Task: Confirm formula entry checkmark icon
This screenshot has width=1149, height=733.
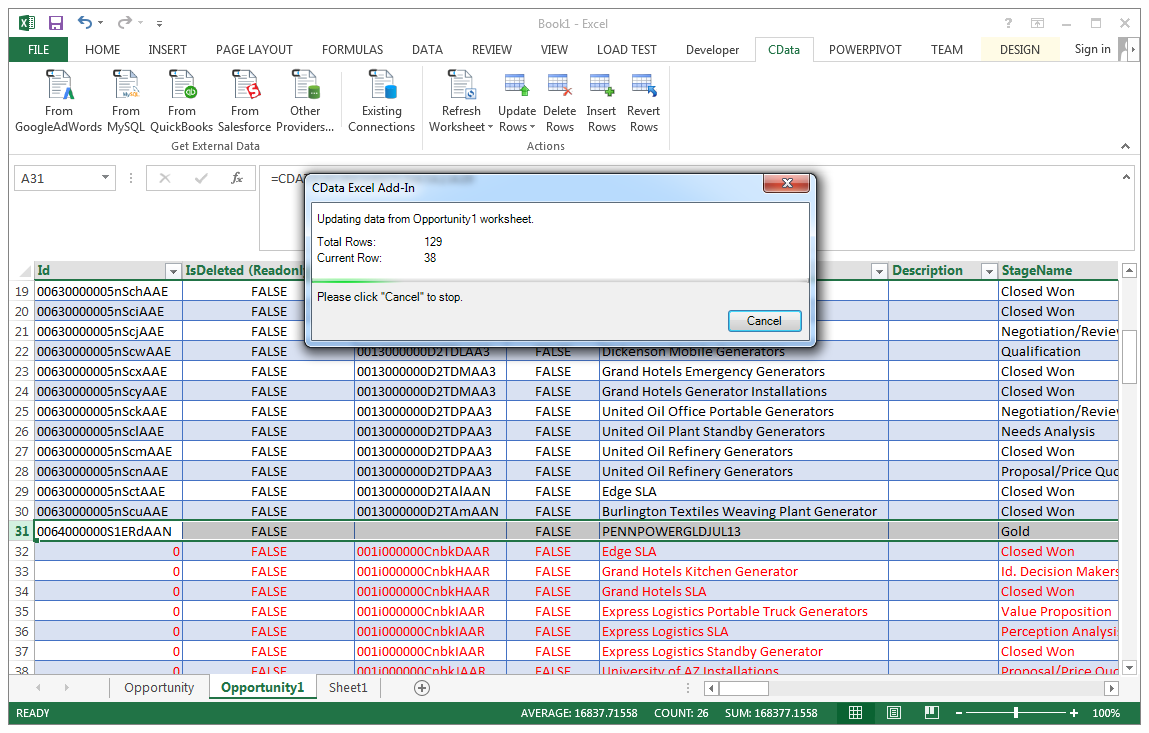Action: click(x=201, y=178)
